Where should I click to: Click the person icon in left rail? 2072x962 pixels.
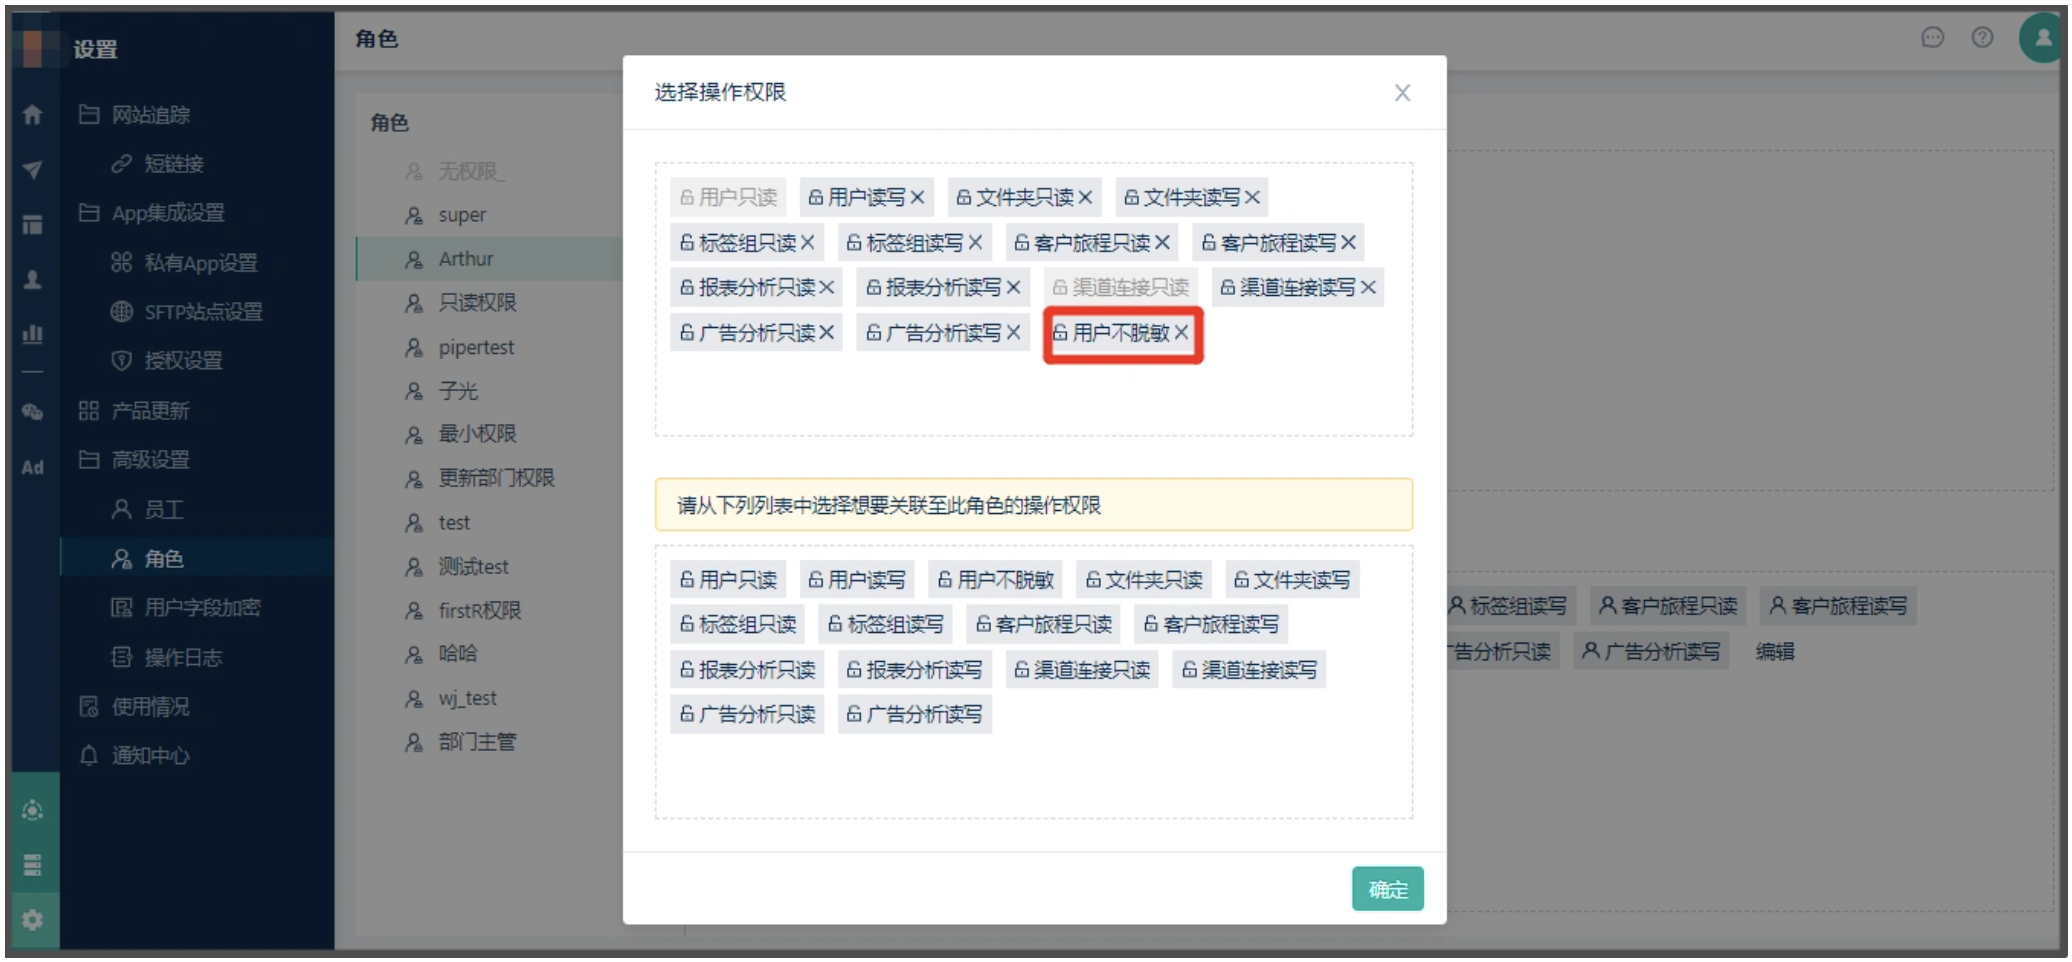32,279
